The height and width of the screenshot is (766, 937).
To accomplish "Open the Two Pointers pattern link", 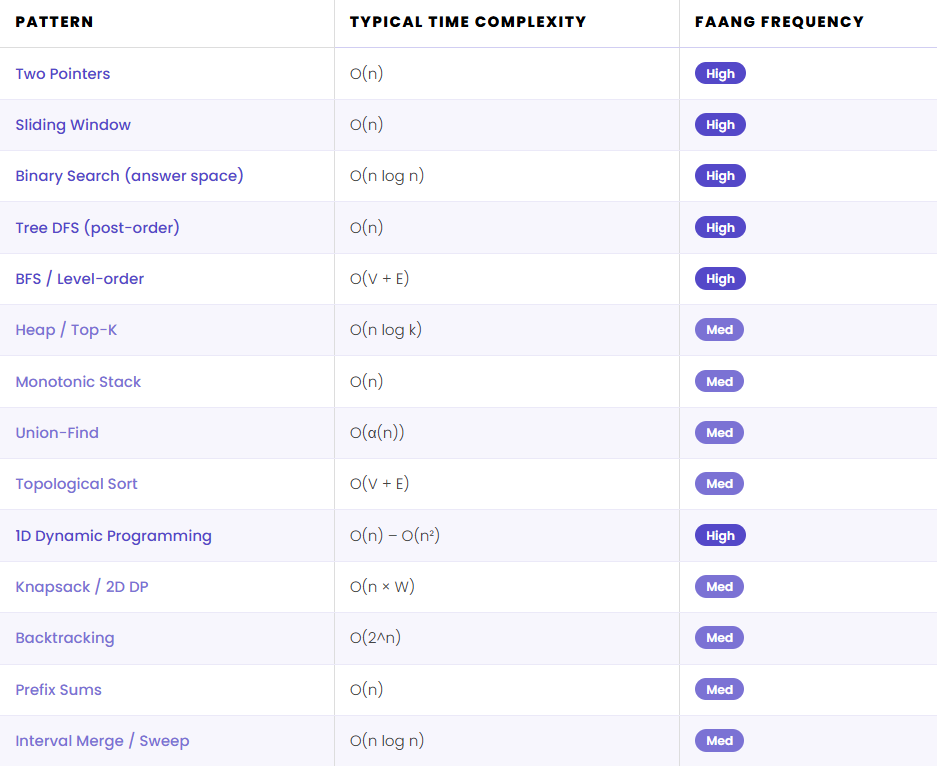I will (x=63, y=74).
